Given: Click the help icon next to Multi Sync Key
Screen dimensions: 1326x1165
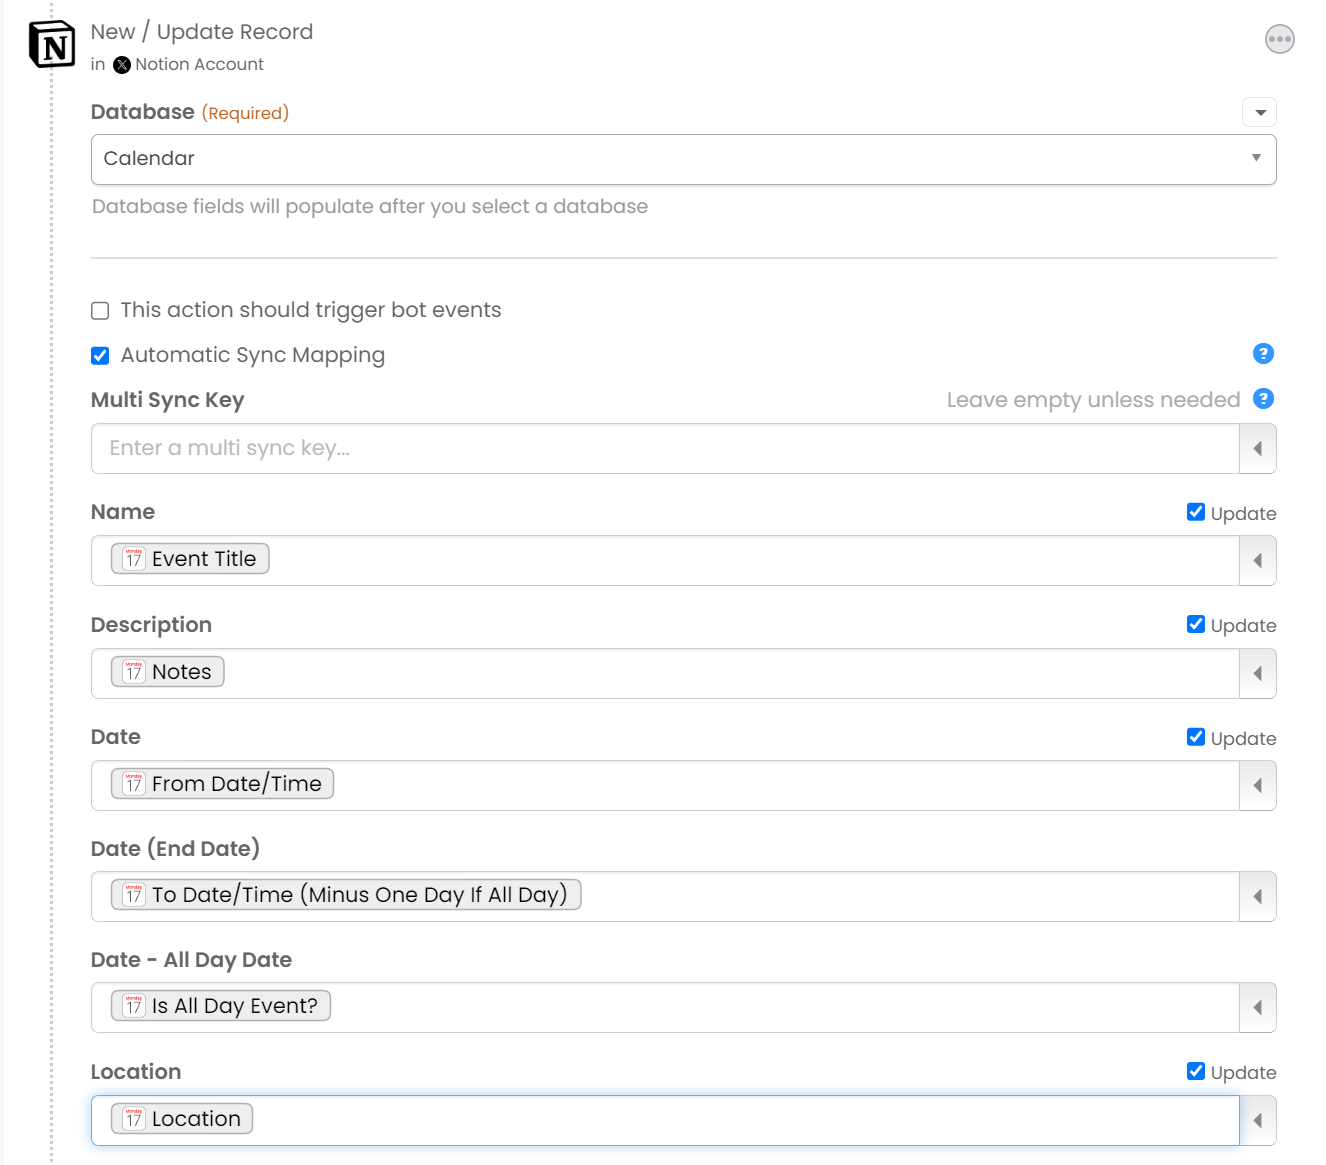Looking at the screenshot, I should [x=1262, y=399].
